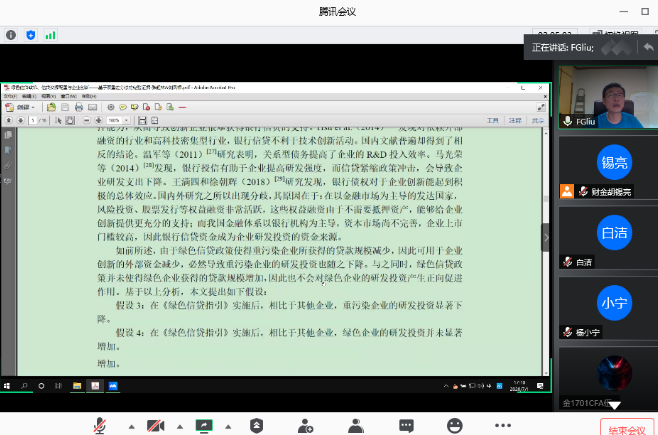Image resolution: width=658 pixels, height=435 pixels.
Task: Check the green network signal icon
Action: (x=50, y=35)
